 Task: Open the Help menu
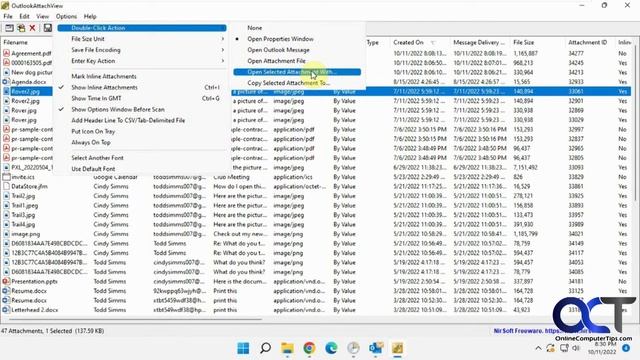coord(90,16)
